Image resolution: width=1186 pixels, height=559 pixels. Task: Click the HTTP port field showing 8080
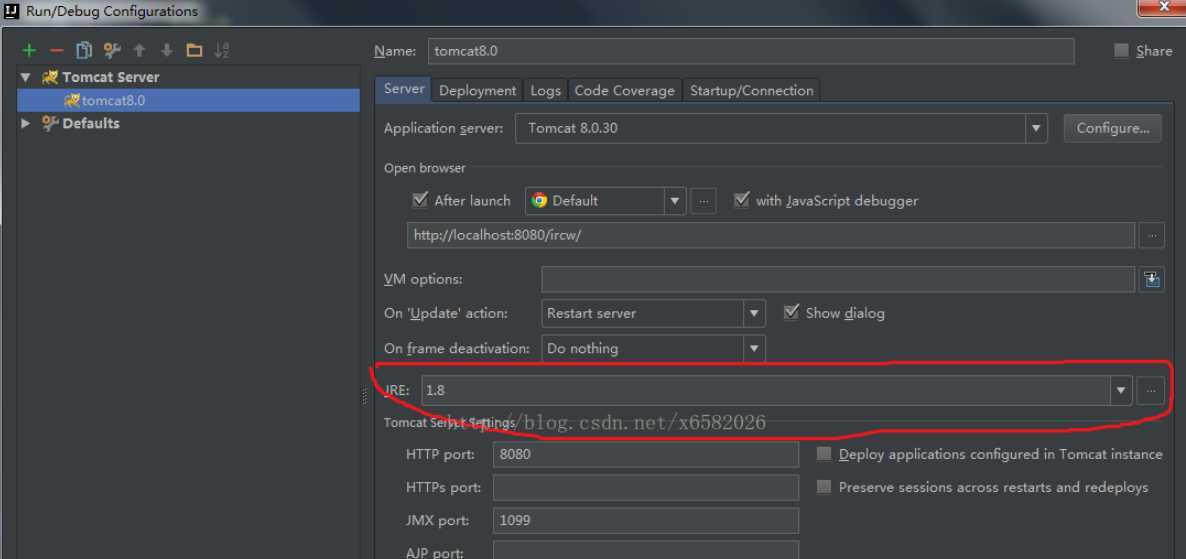coord(646,455)
